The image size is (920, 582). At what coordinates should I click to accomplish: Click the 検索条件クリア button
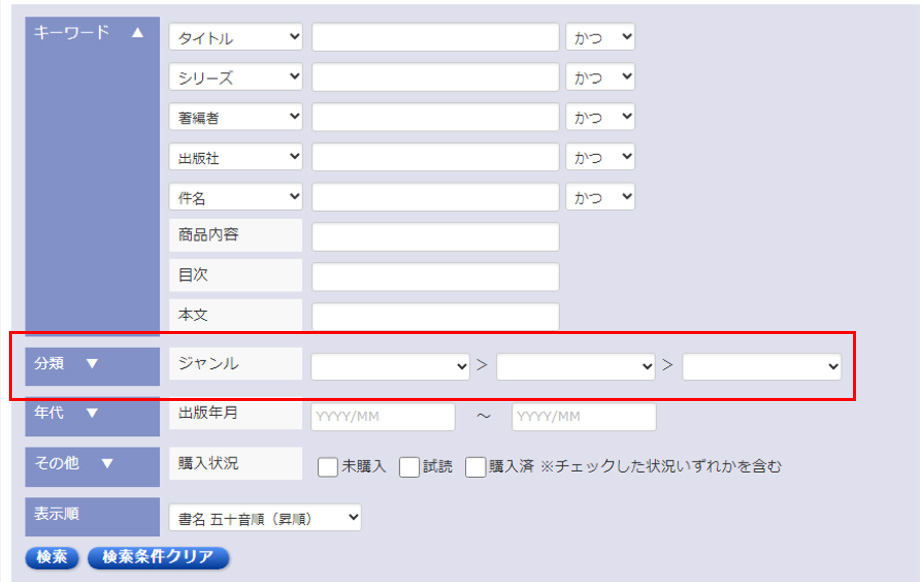pos(158,558)
